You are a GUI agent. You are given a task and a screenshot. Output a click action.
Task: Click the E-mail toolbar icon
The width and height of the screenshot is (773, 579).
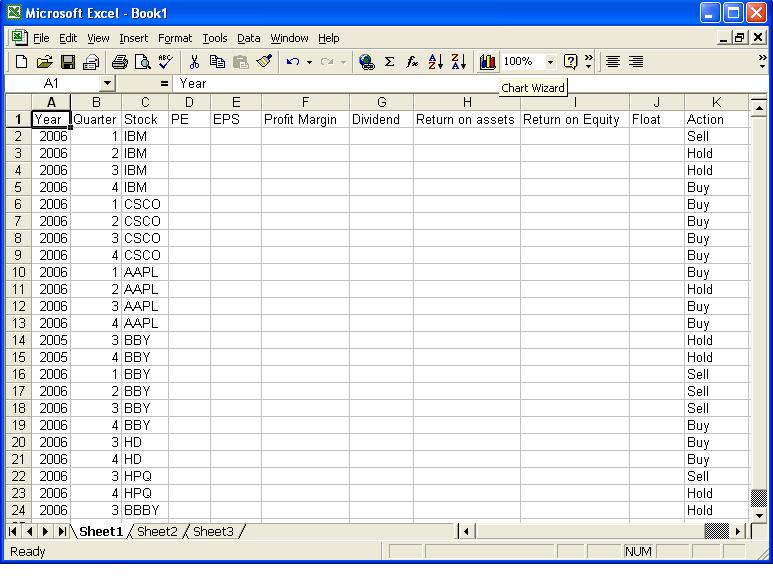point(91,62)
